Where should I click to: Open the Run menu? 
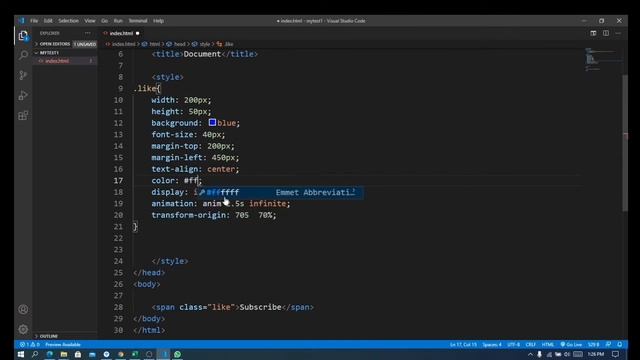point(118,21)
